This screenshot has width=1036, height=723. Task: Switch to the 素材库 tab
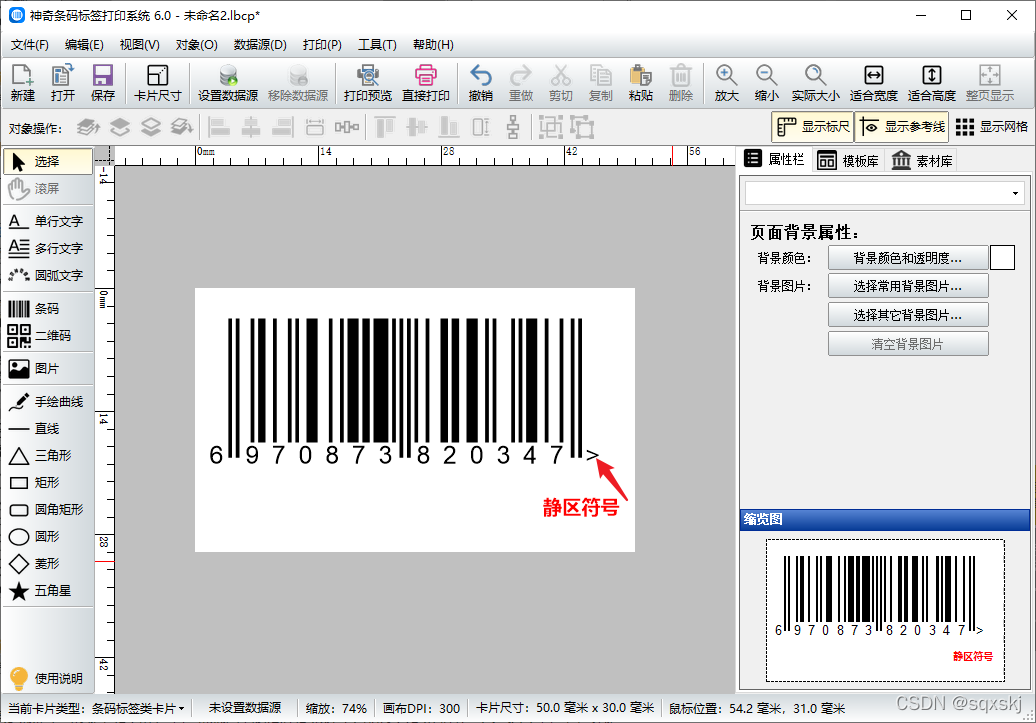[x=922, y=161]
